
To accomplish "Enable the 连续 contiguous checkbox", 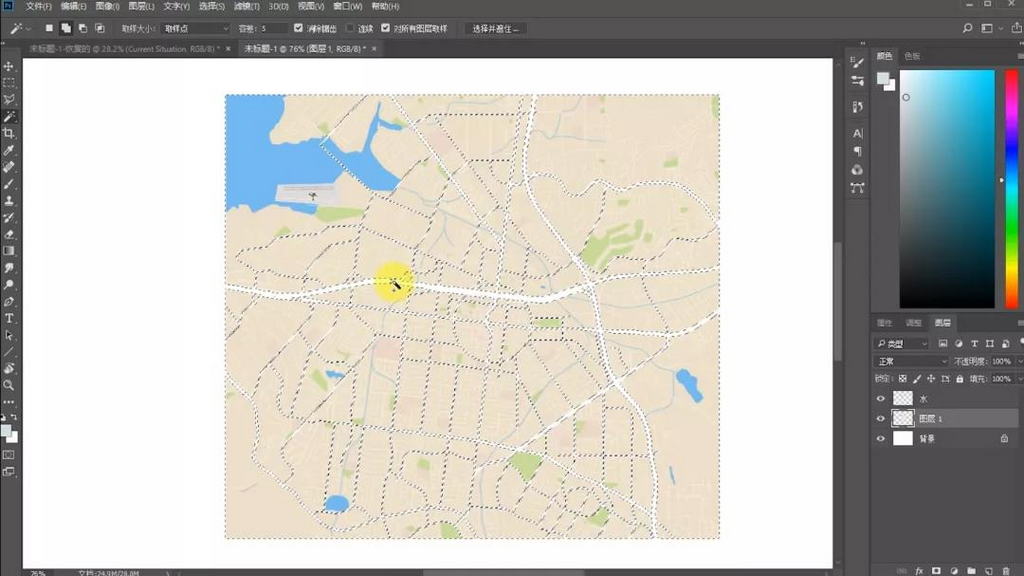I will pyautogui.click(x=350, y=28).
